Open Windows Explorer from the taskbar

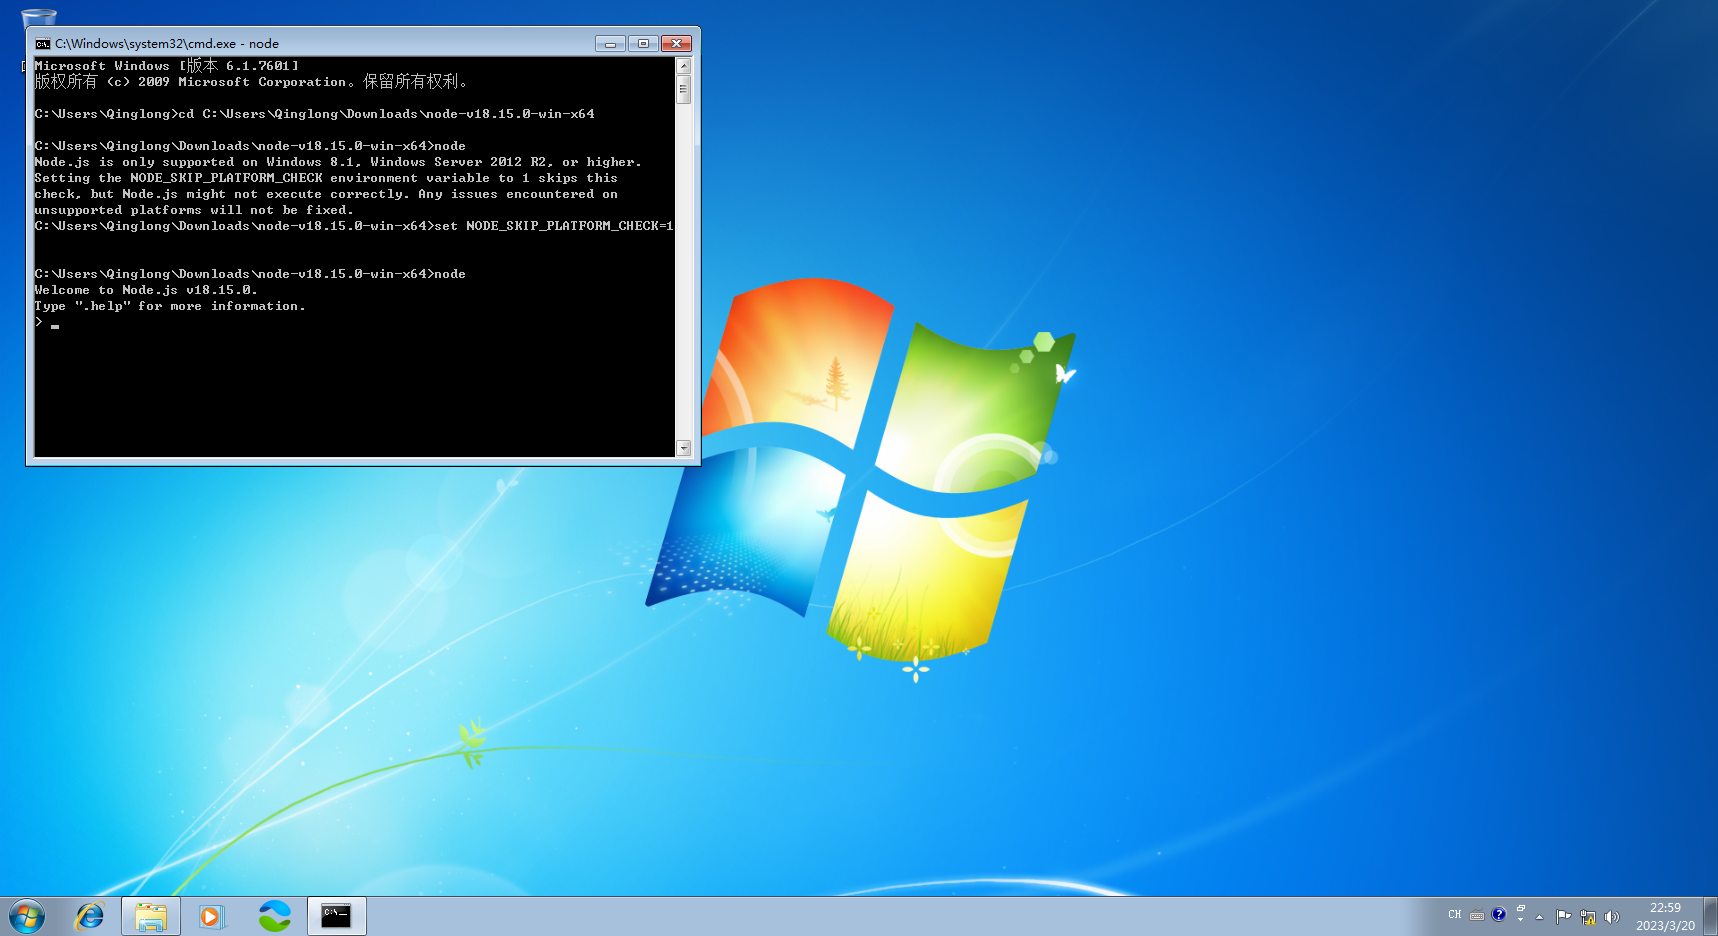point(150,915)
